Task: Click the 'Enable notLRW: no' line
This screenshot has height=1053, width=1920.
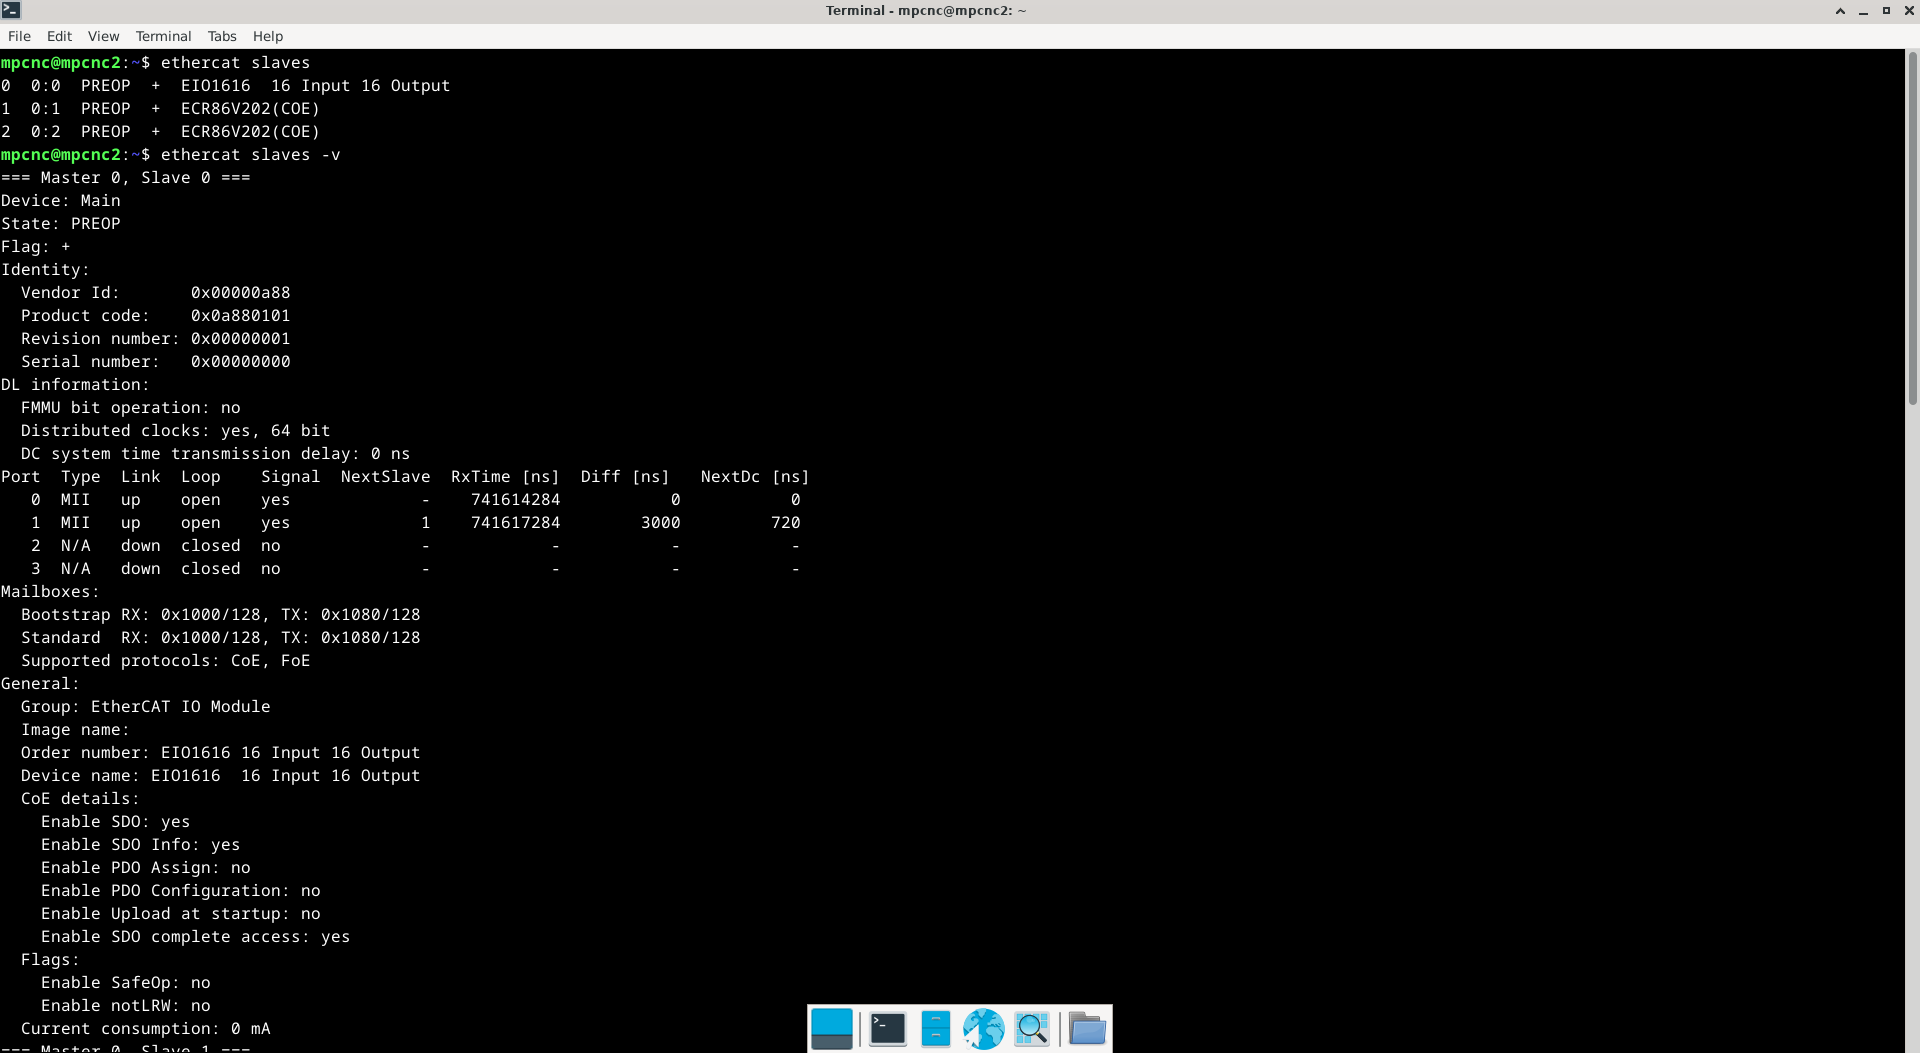Action: [x=126, y=1006]
